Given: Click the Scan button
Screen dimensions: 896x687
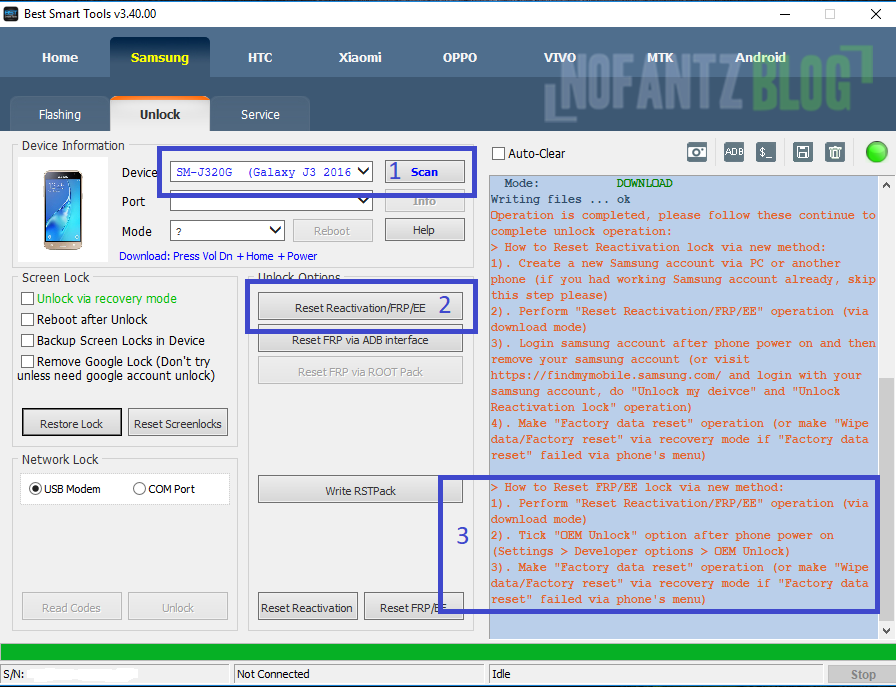Looking at the screenshot, I should point(425,171).
